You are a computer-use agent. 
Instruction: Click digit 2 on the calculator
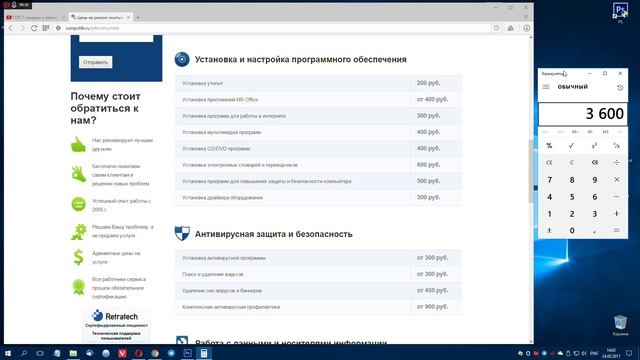click(x=572, y=214)
